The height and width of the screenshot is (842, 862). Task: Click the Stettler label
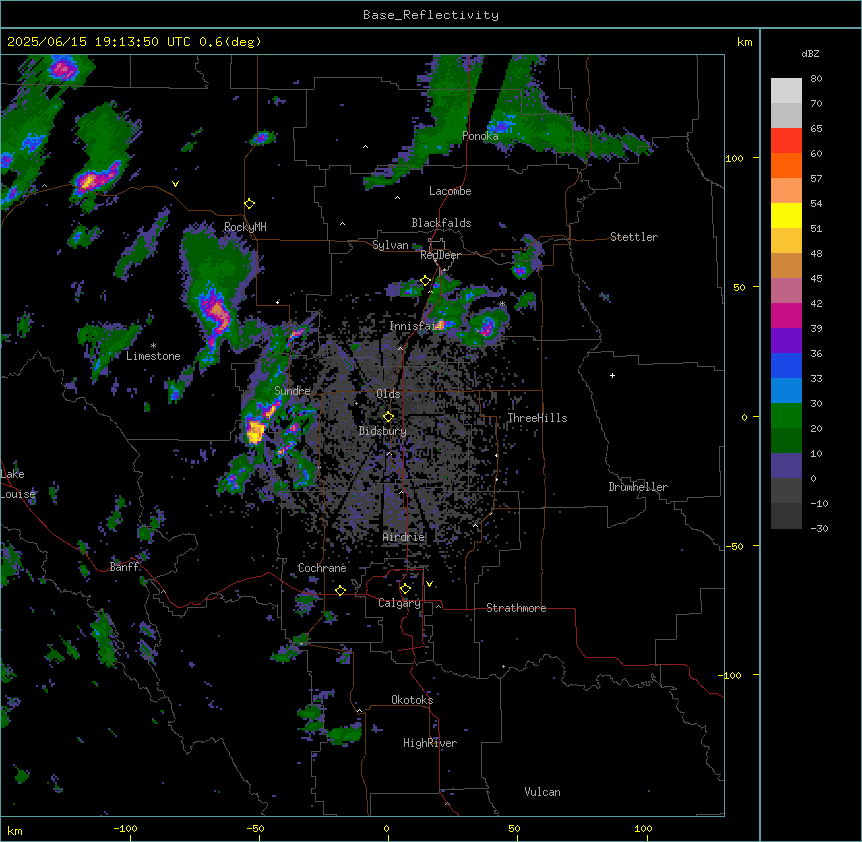pos(634,237)
